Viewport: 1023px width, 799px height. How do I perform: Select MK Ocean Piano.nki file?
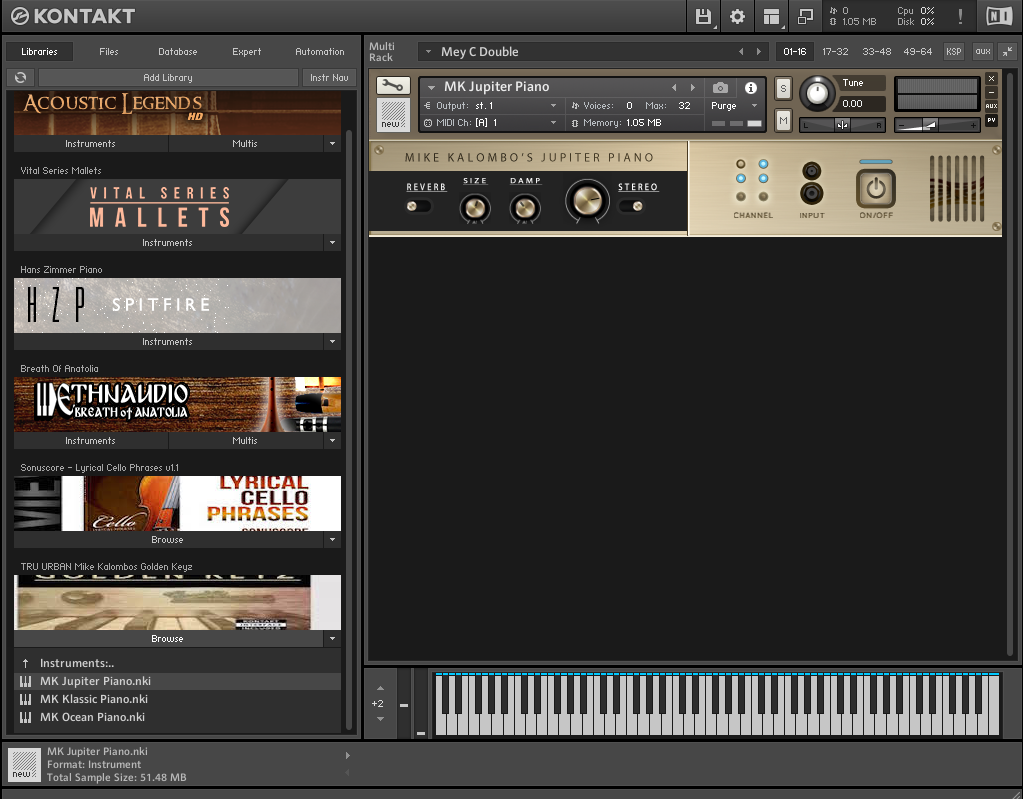tap(177, 717)
